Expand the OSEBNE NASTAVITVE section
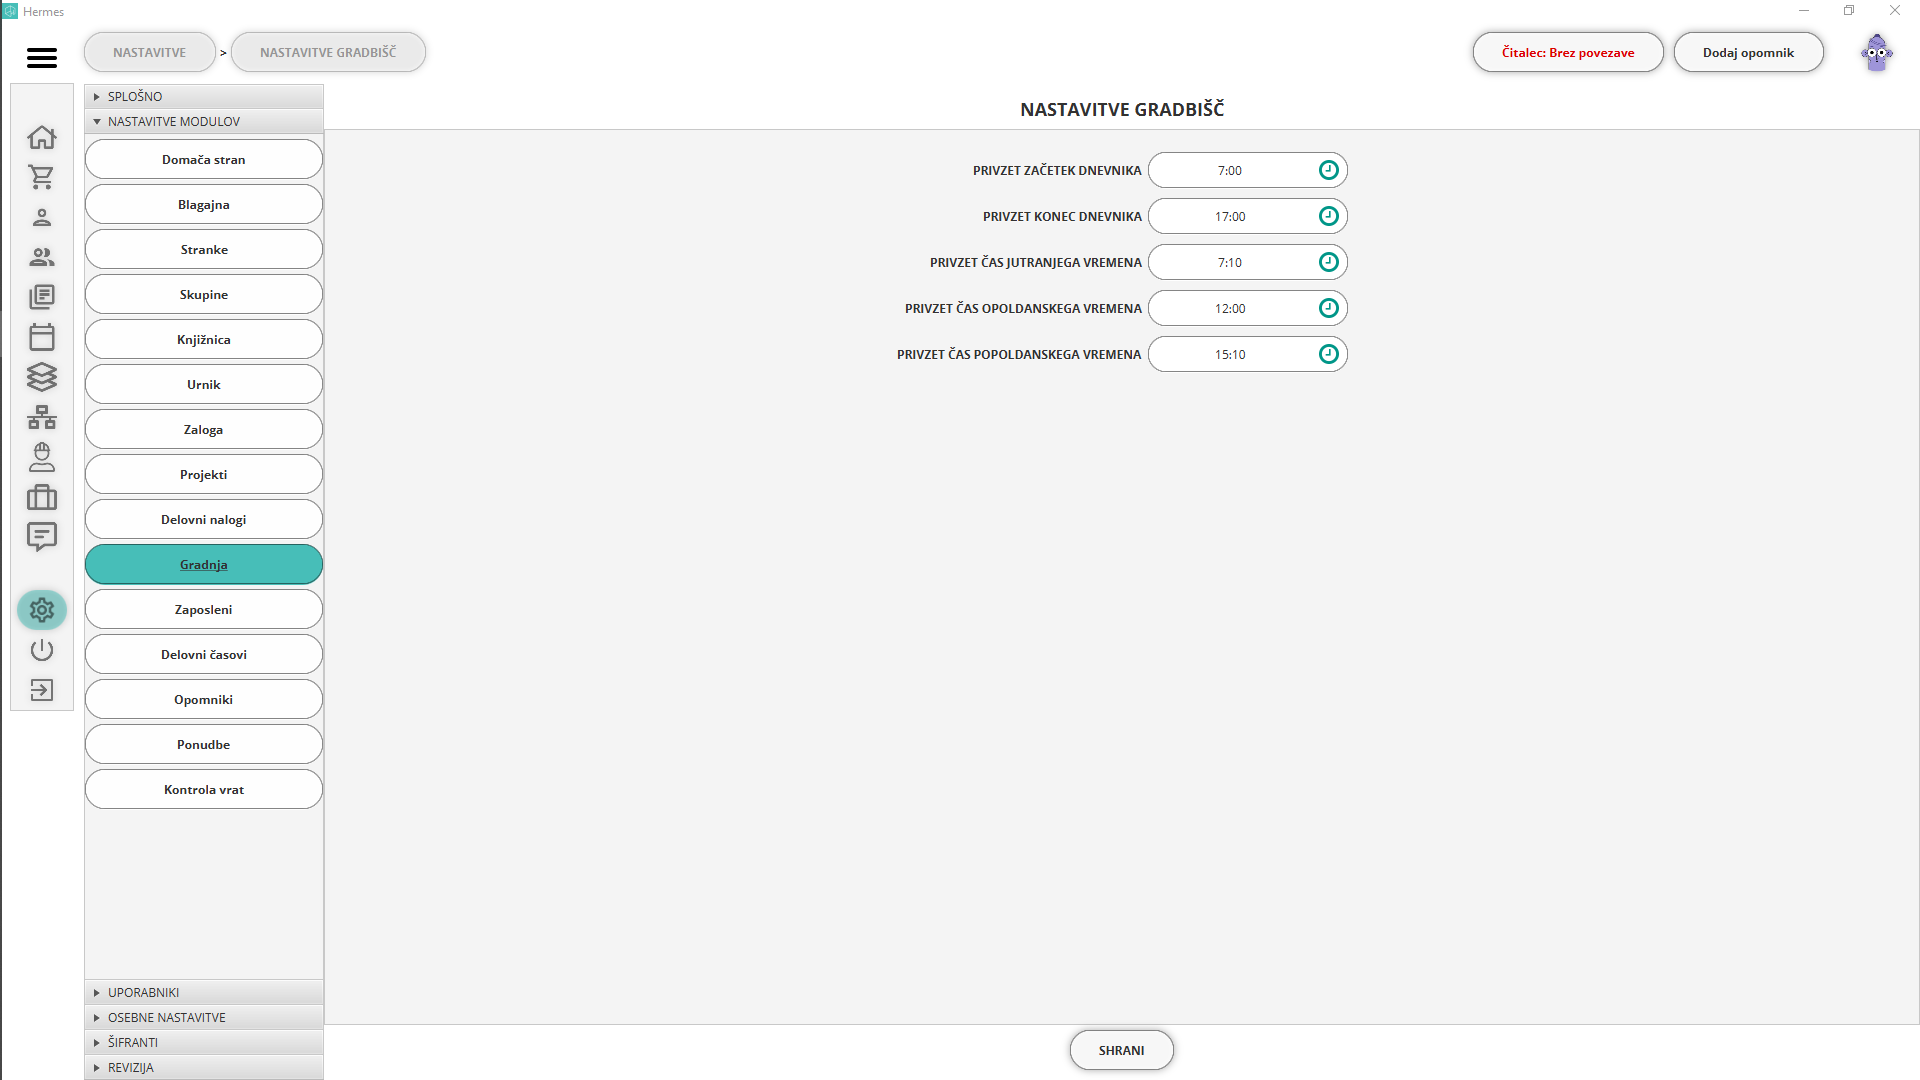 pyautogui.click(x=204, y=1017)
